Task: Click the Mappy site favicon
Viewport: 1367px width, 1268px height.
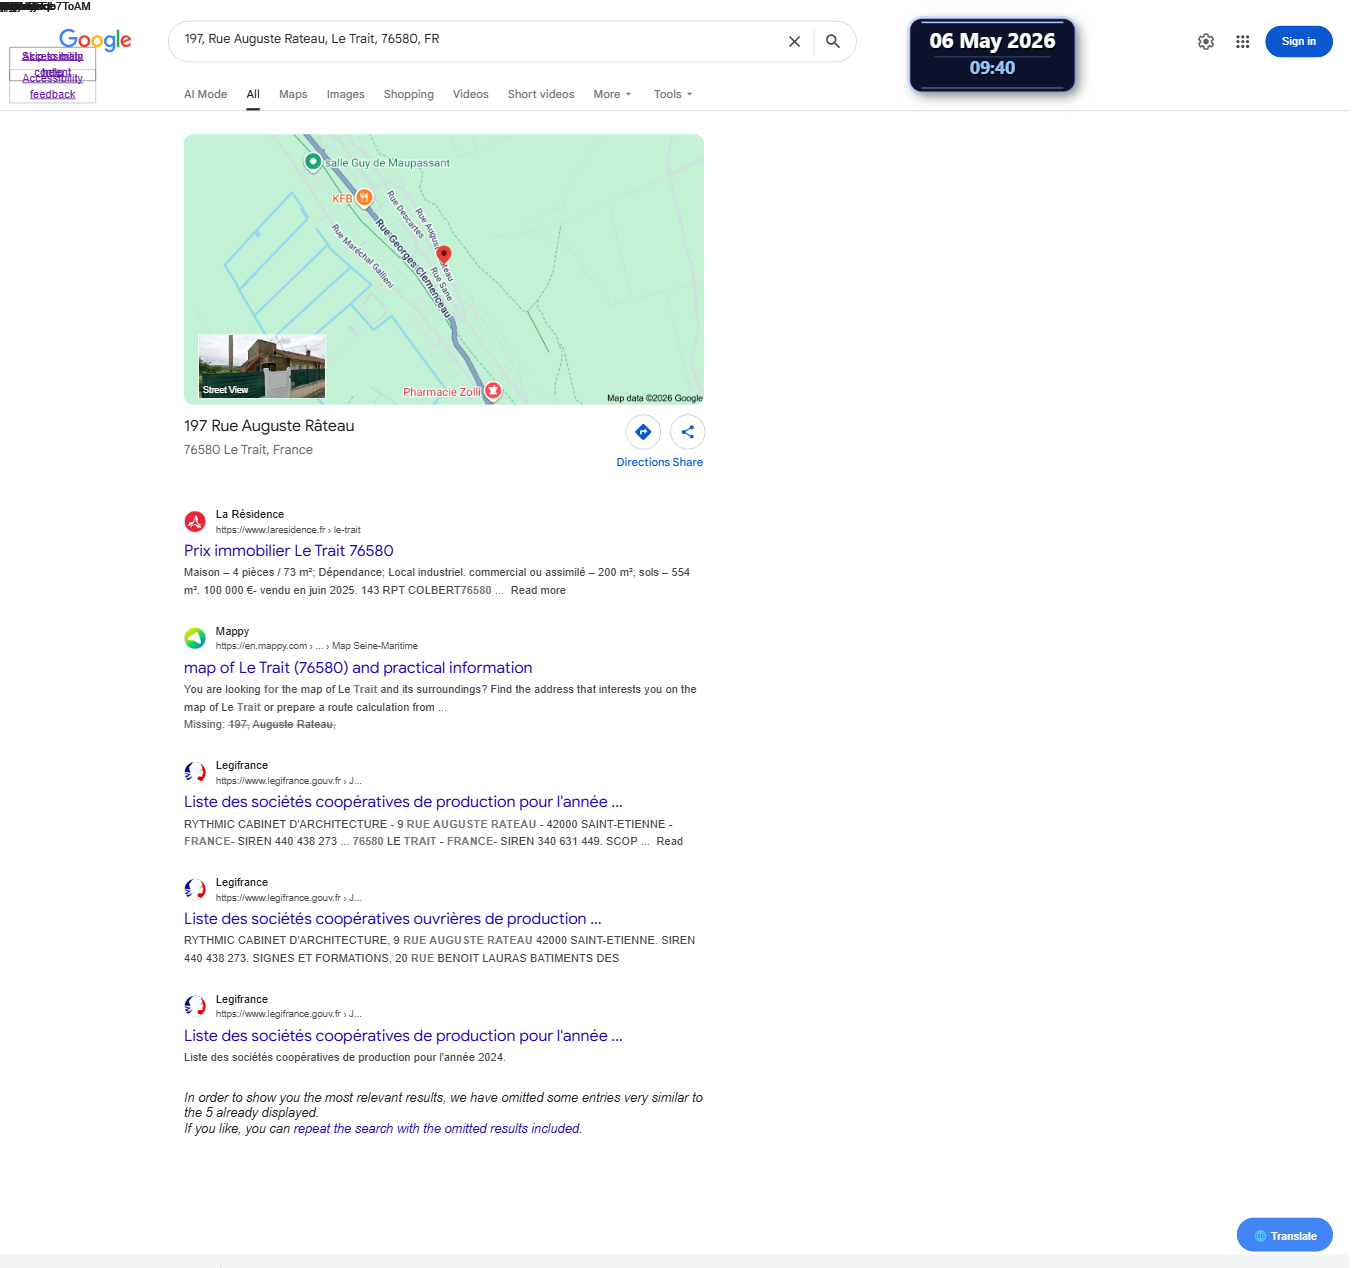Action: (x=195, y=638)
